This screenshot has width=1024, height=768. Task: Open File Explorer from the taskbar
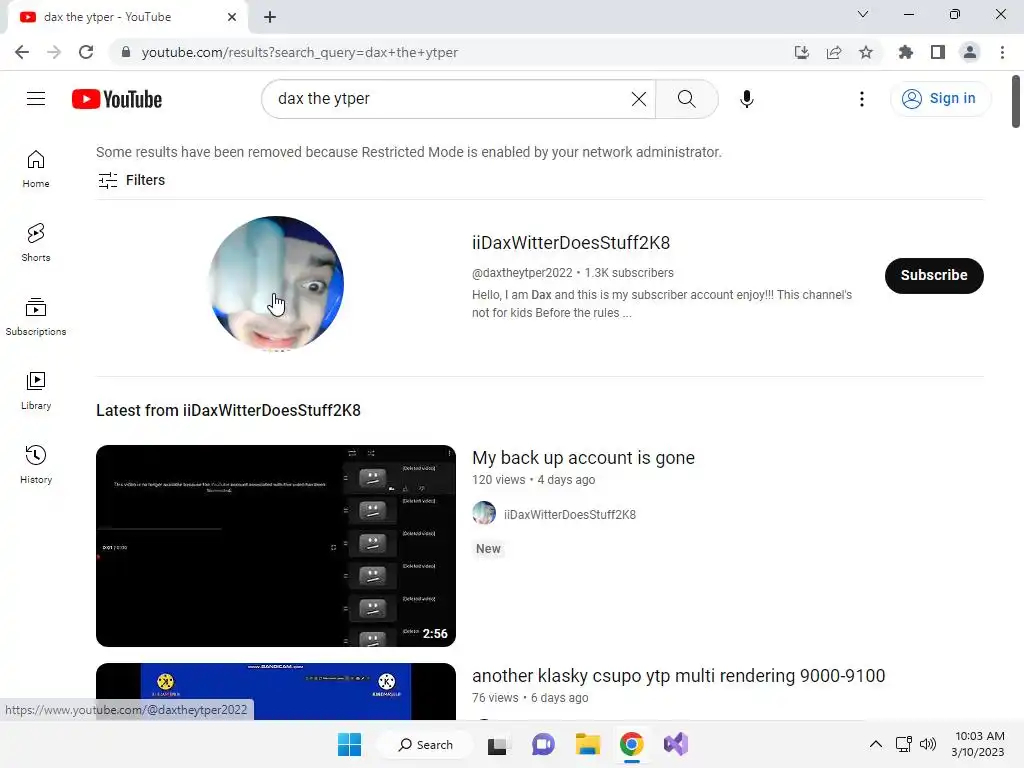pyautogui.click(x=588, y=744)
